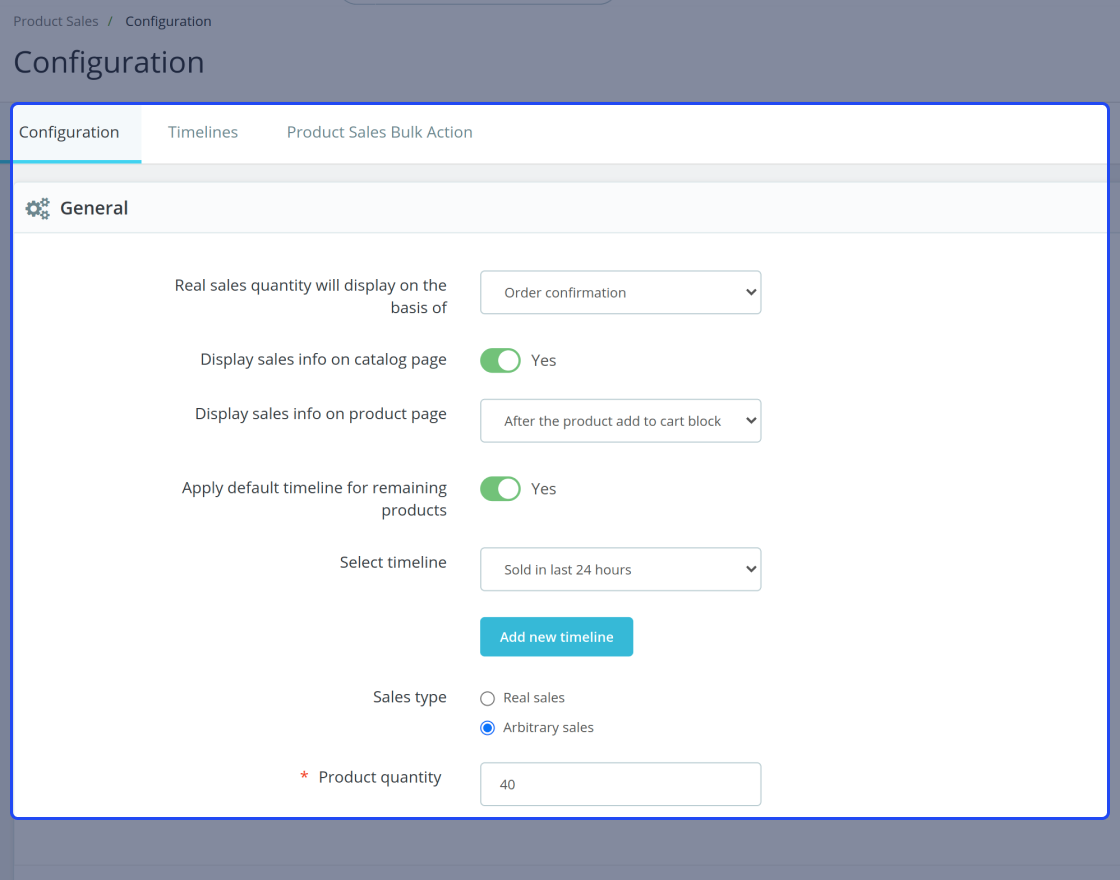Select the Configuration tab
Screen dimensions: 1120x880
[69, 132]
